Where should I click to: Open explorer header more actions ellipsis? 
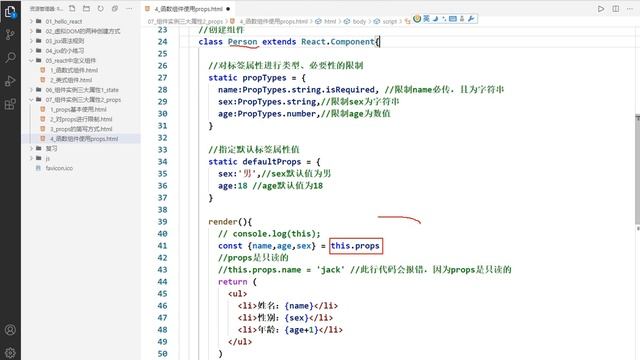coord(129,8)
